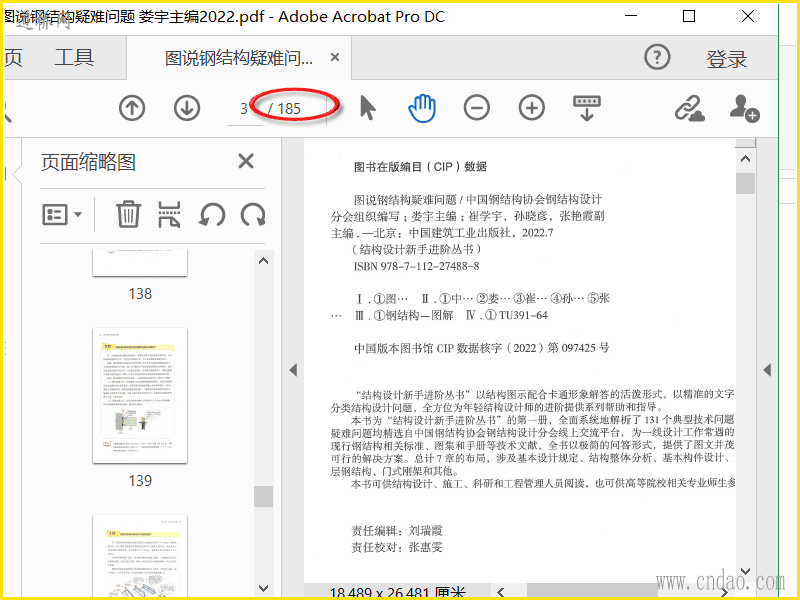
Task: Select the arrow selection tool
Action: pyautogui.click(x=367, y=108)
